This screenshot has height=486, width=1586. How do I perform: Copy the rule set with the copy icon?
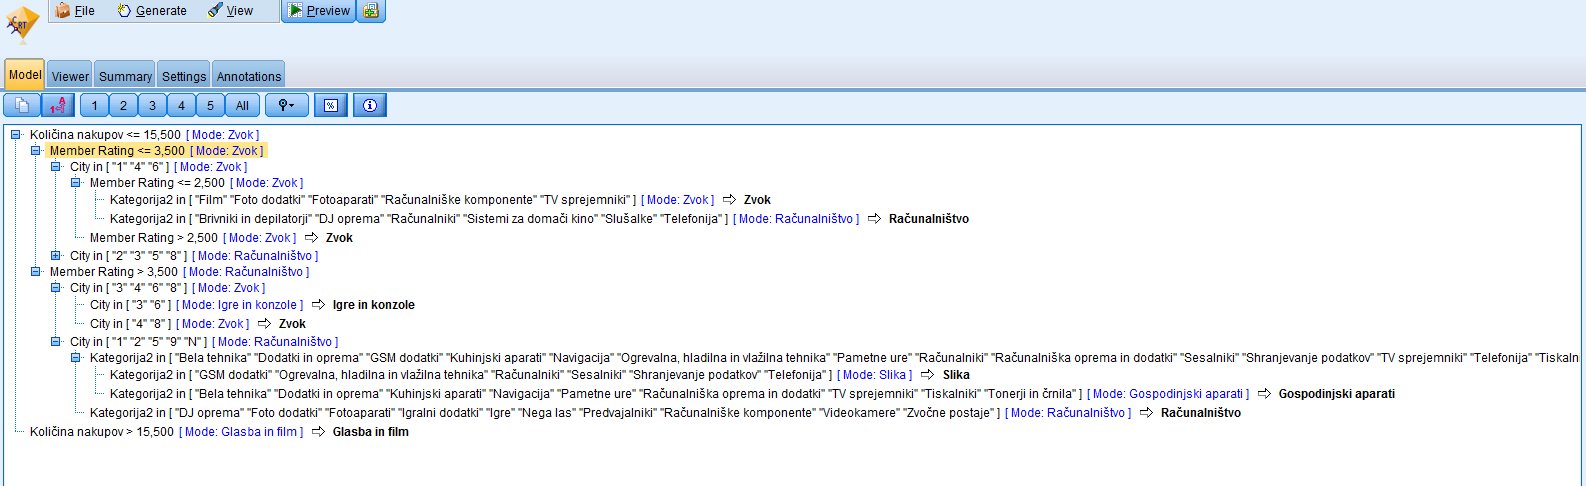[22, 105]
